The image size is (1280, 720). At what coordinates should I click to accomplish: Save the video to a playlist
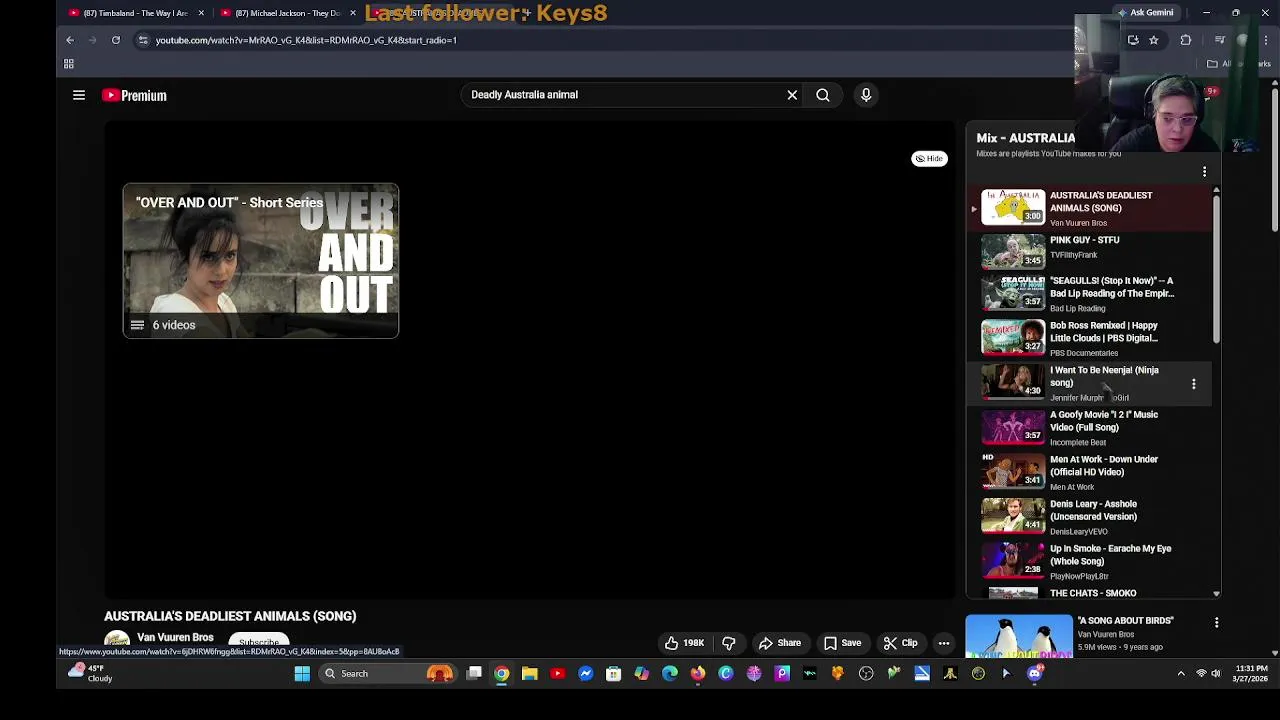tap(842, 643)
